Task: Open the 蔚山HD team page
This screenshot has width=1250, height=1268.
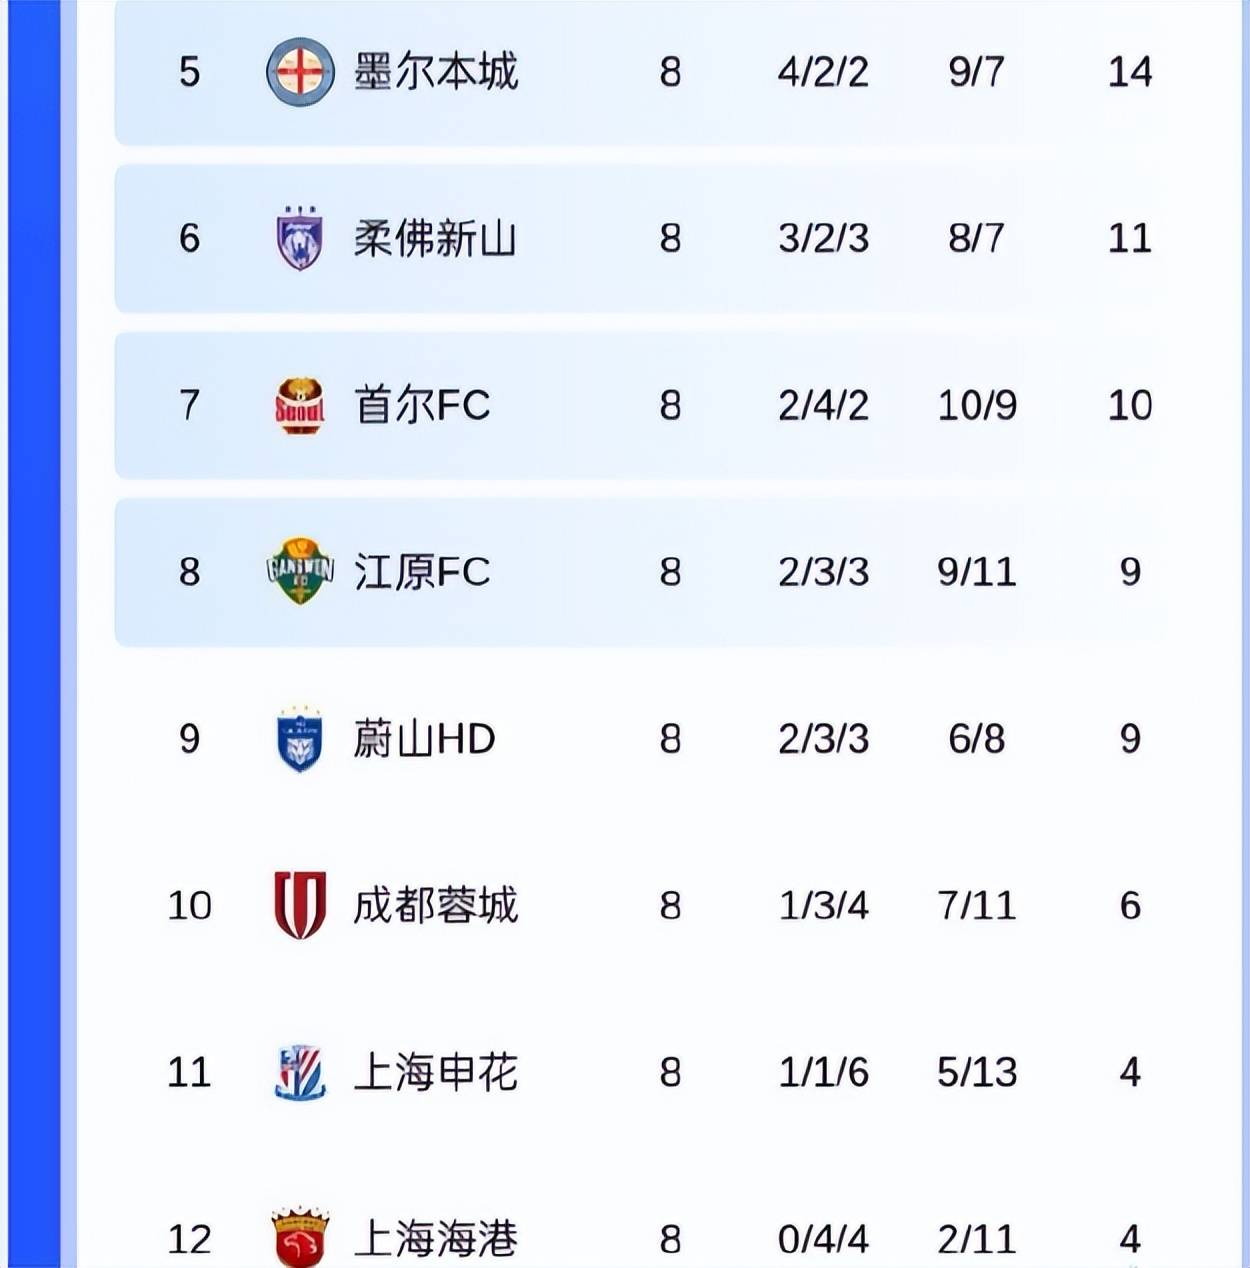Action: coord(424,739)
